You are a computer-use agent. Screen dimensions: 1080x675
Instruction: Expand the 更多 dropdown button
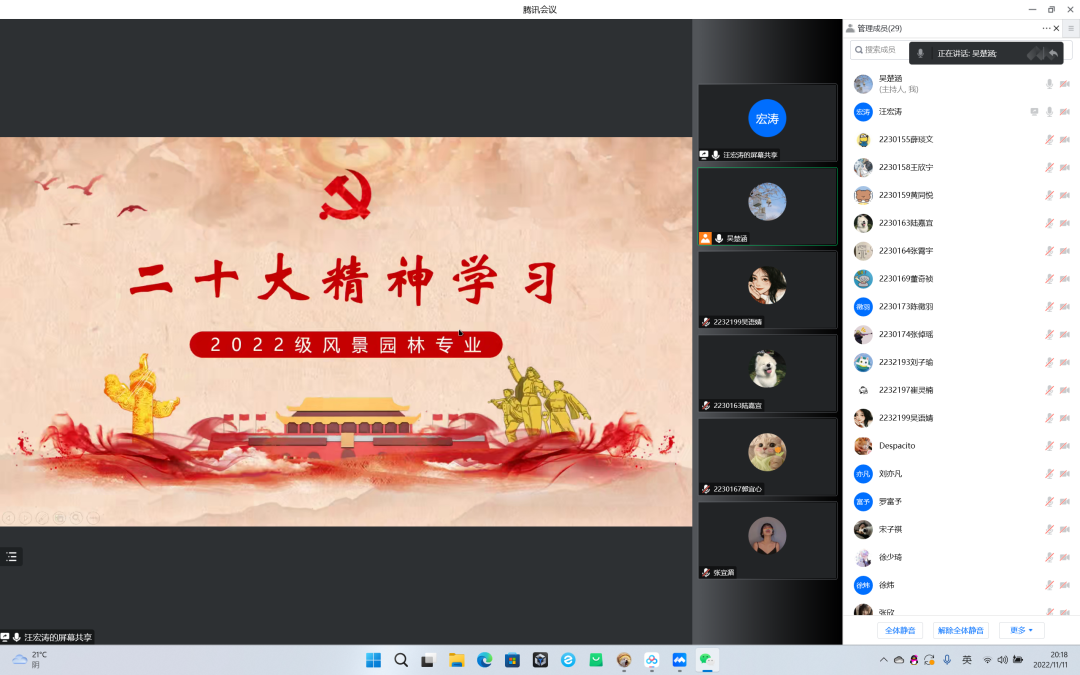[1021, 630]
